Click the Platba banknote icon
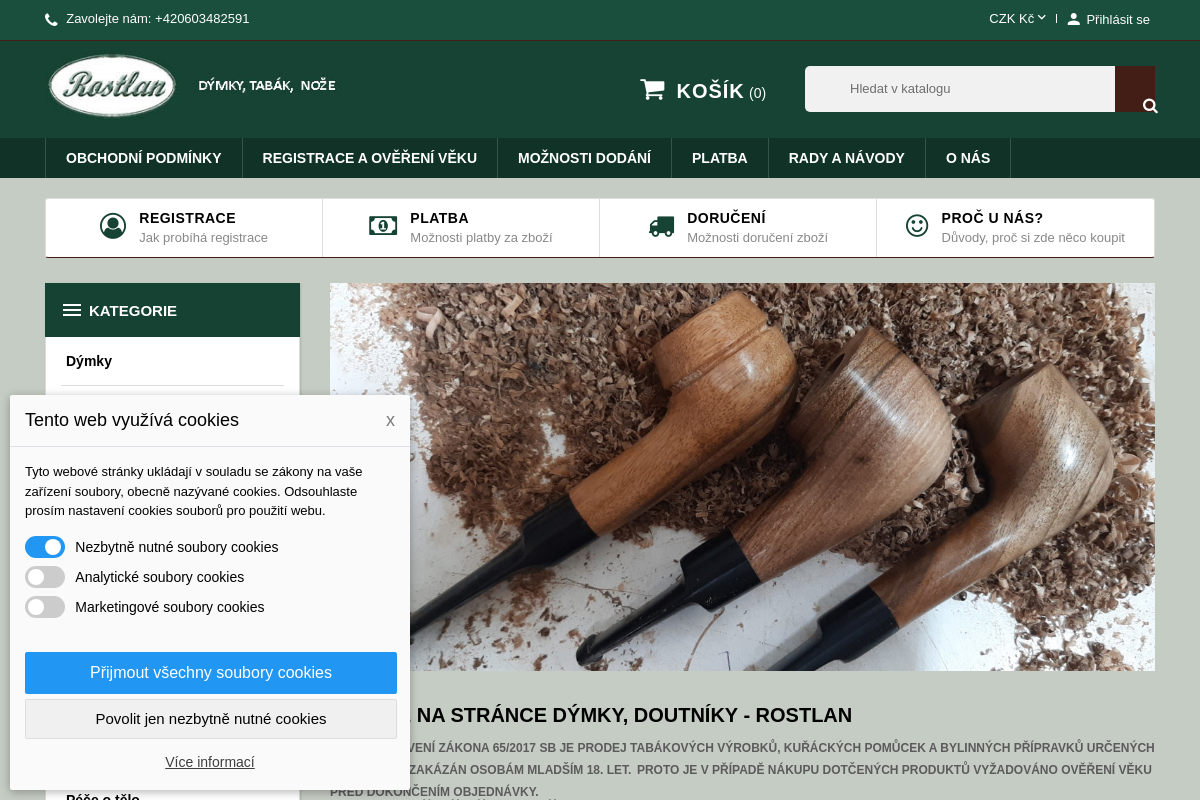1200x800 pixels. coord(383,226)
